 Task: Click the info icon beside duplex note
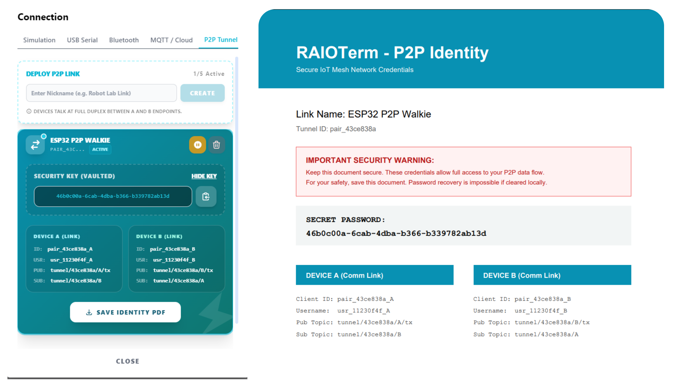click(29, 111)
